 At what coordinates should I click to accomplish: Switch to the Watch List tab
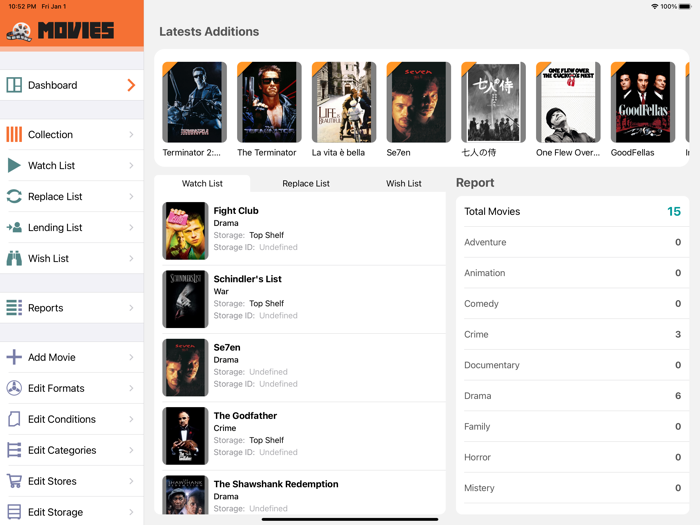coord(202,183)
